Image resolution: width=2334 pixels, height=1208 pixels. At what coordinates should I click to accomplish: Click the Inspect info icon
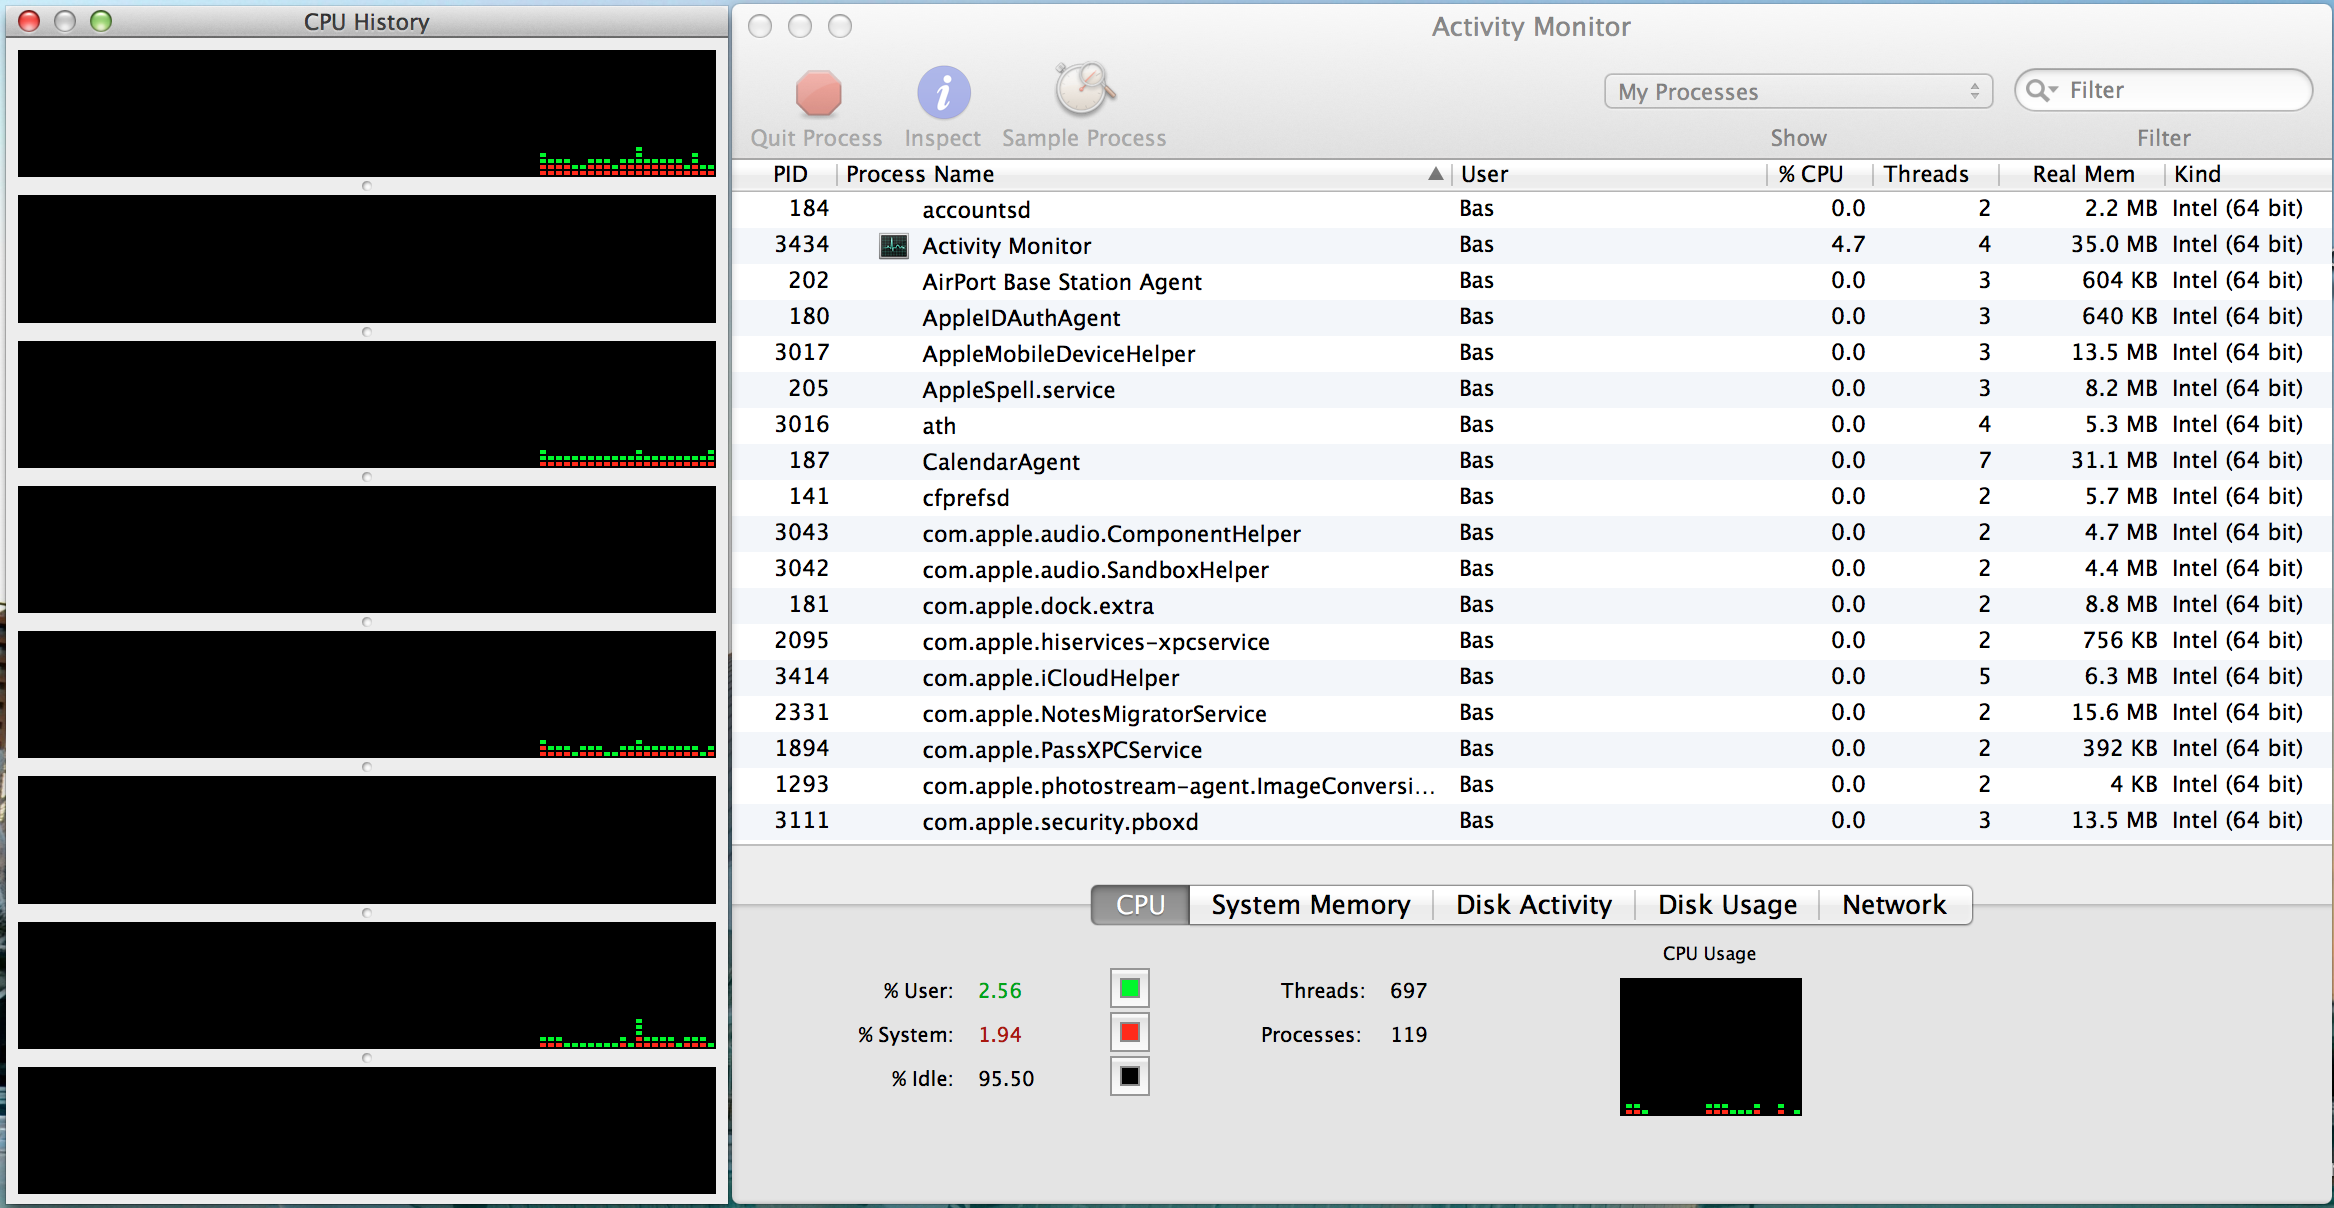(x=943, y=94)
